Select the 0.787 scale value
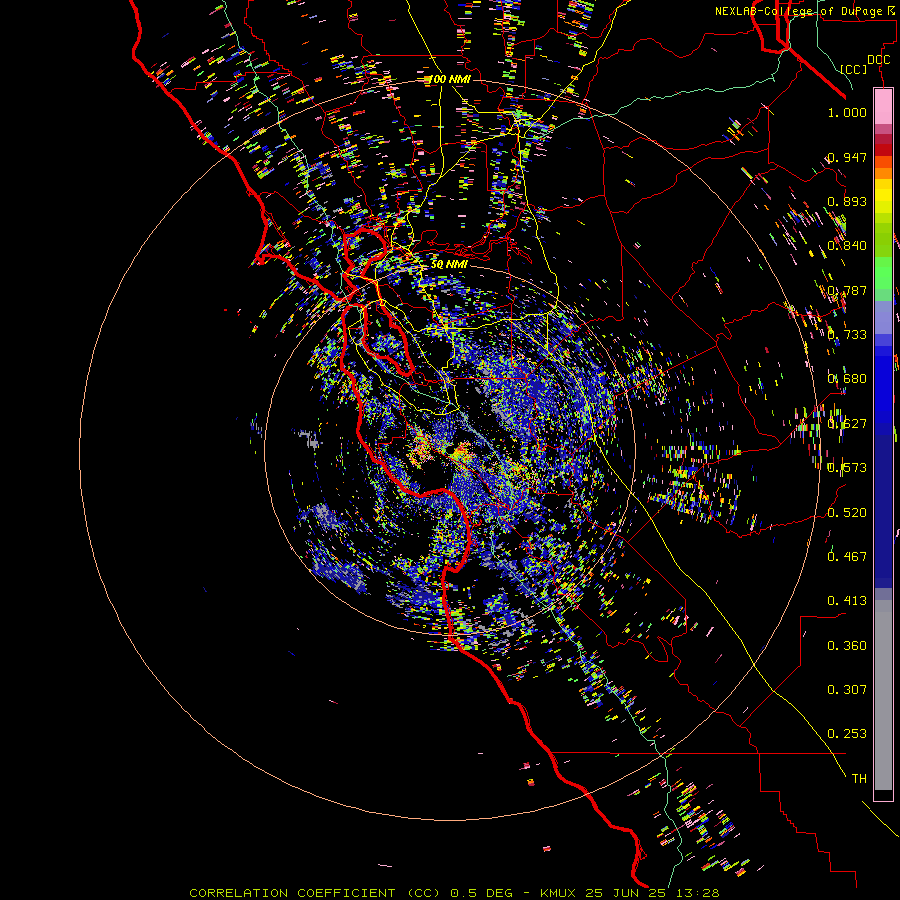This screenshot has height=900, width=900. [847, 290]
